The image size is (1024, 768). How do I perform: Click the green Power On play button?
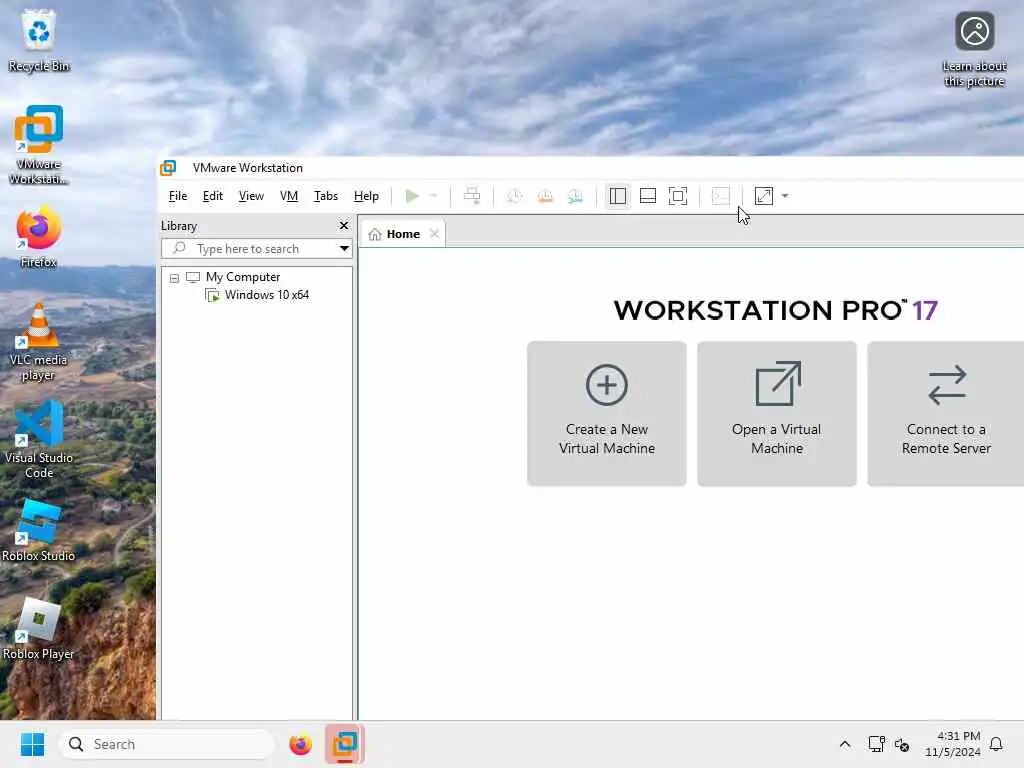point(412,196)
